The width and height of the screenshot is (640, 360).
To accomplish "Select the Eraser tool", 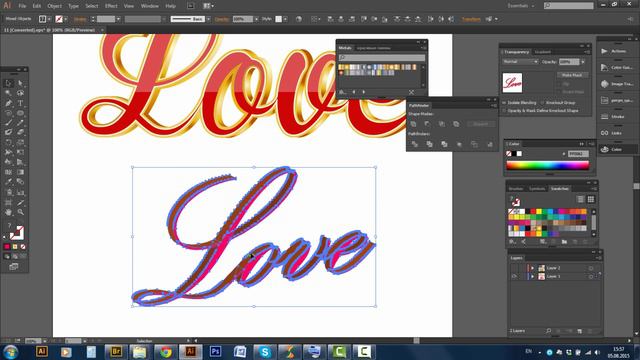I will (20, 132).
